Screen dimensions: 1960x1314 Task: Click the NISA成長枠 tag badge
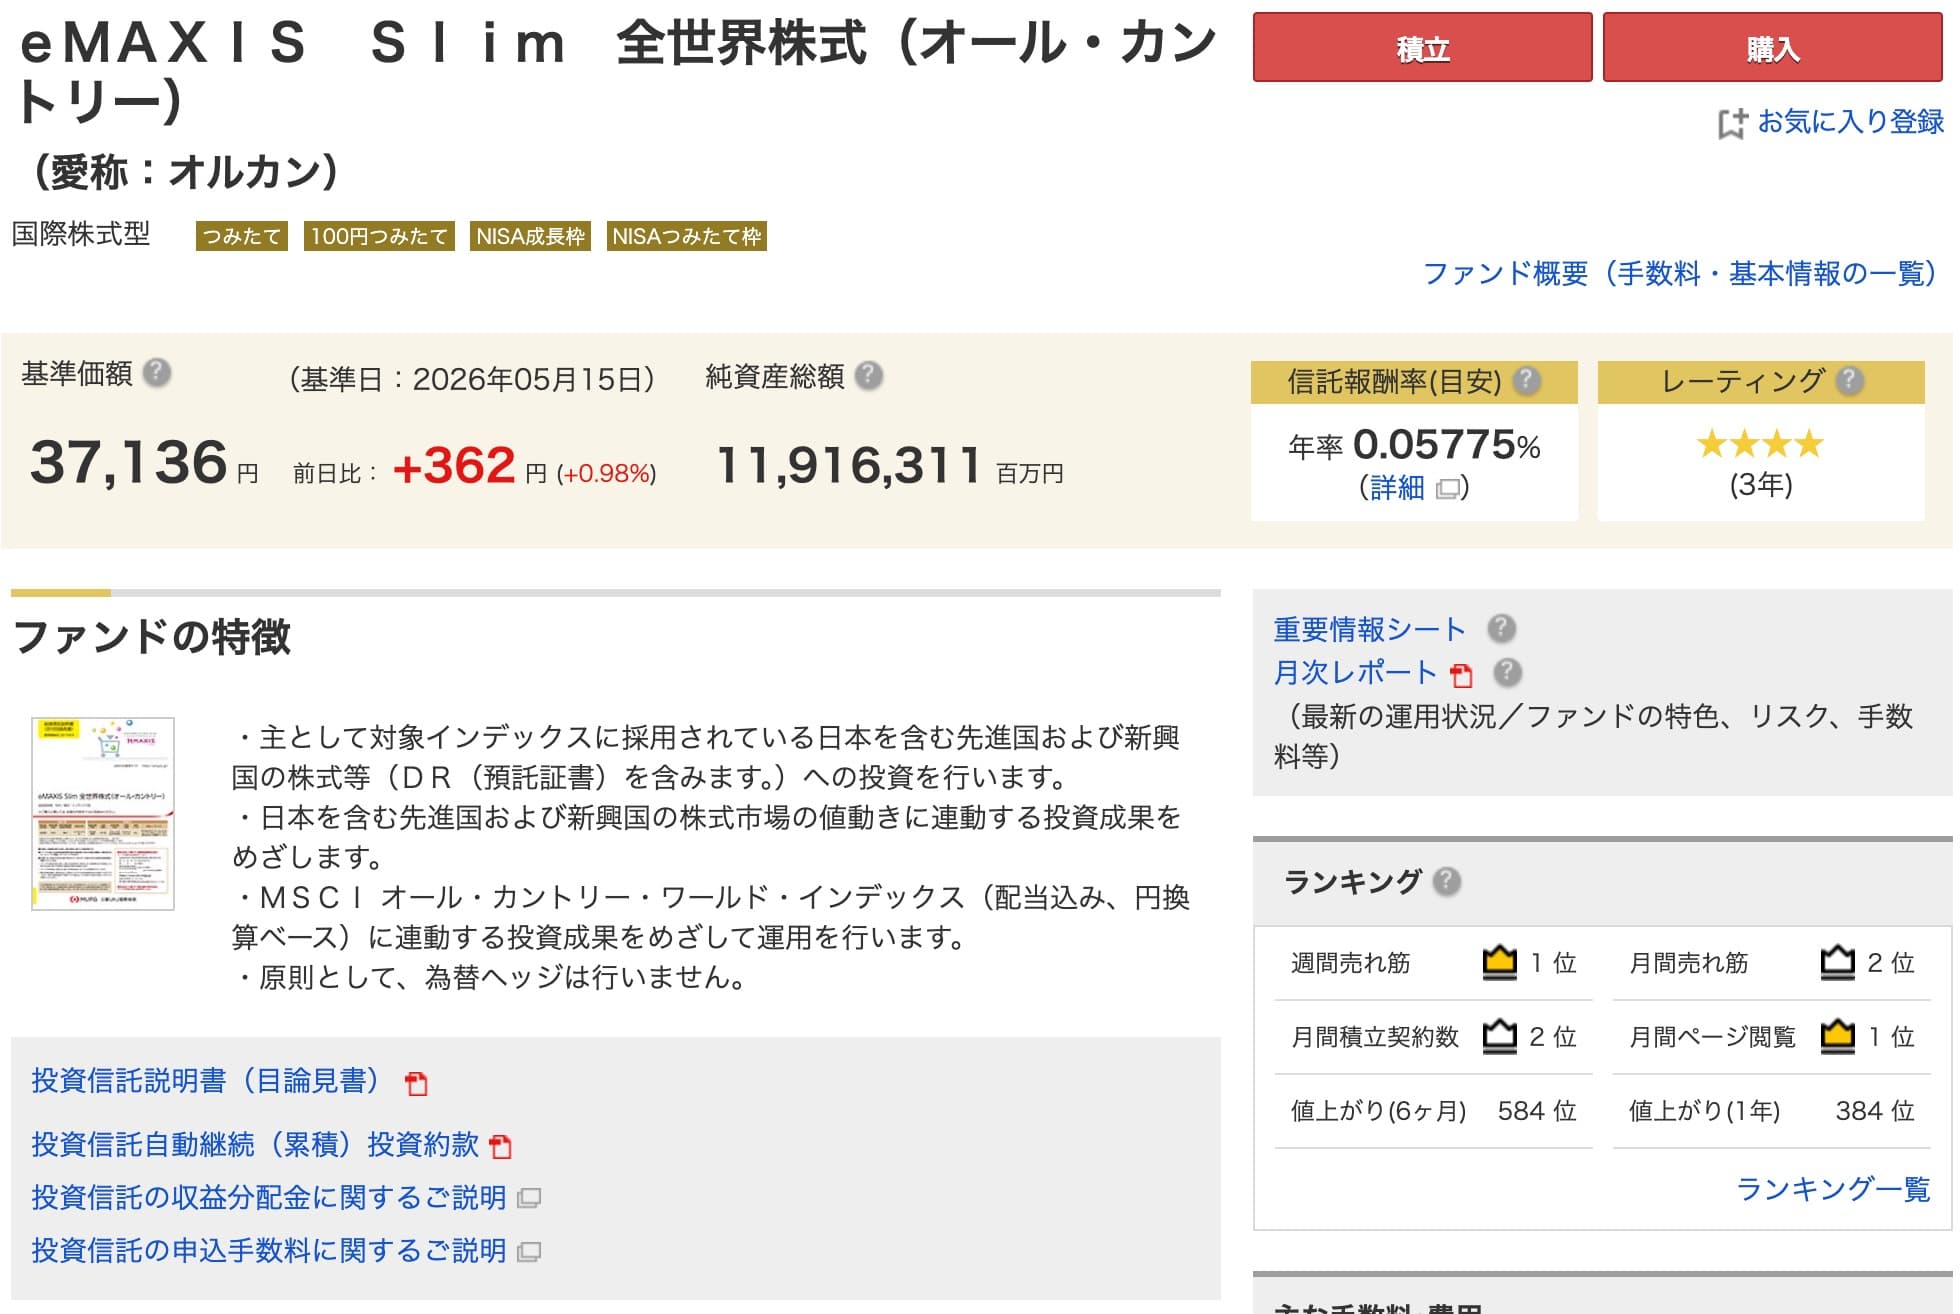530,237
